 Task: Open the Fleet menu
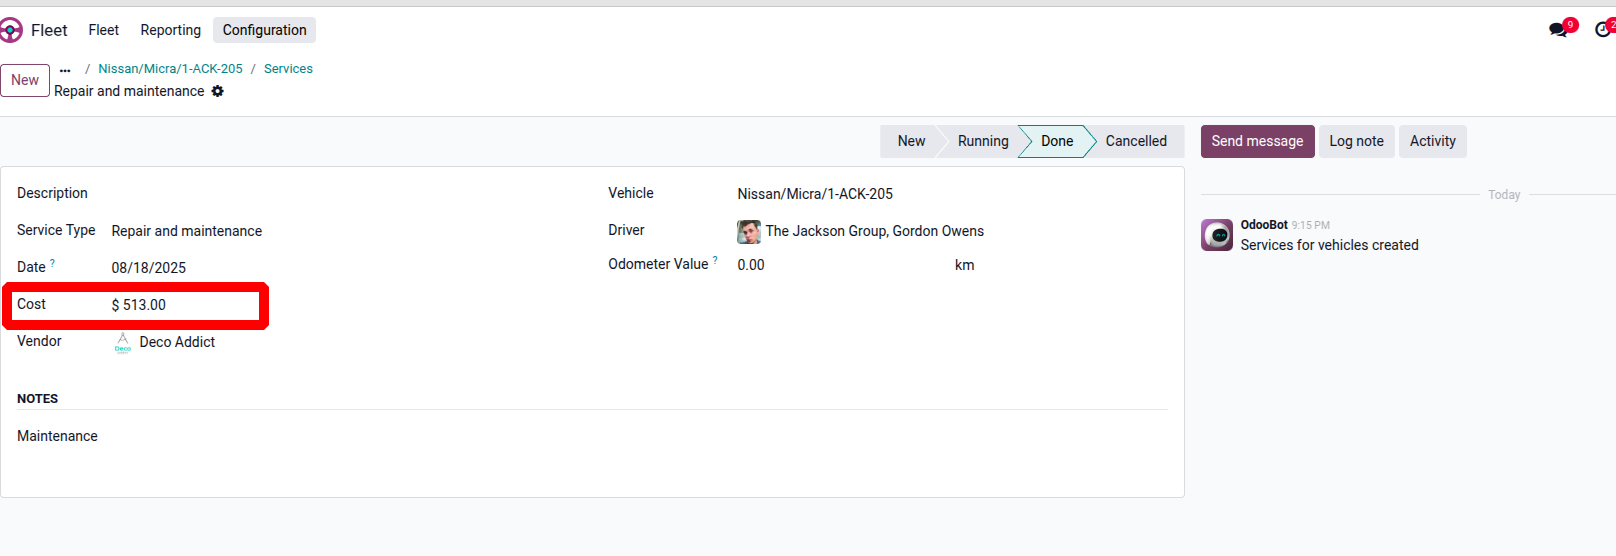point(104,30)
